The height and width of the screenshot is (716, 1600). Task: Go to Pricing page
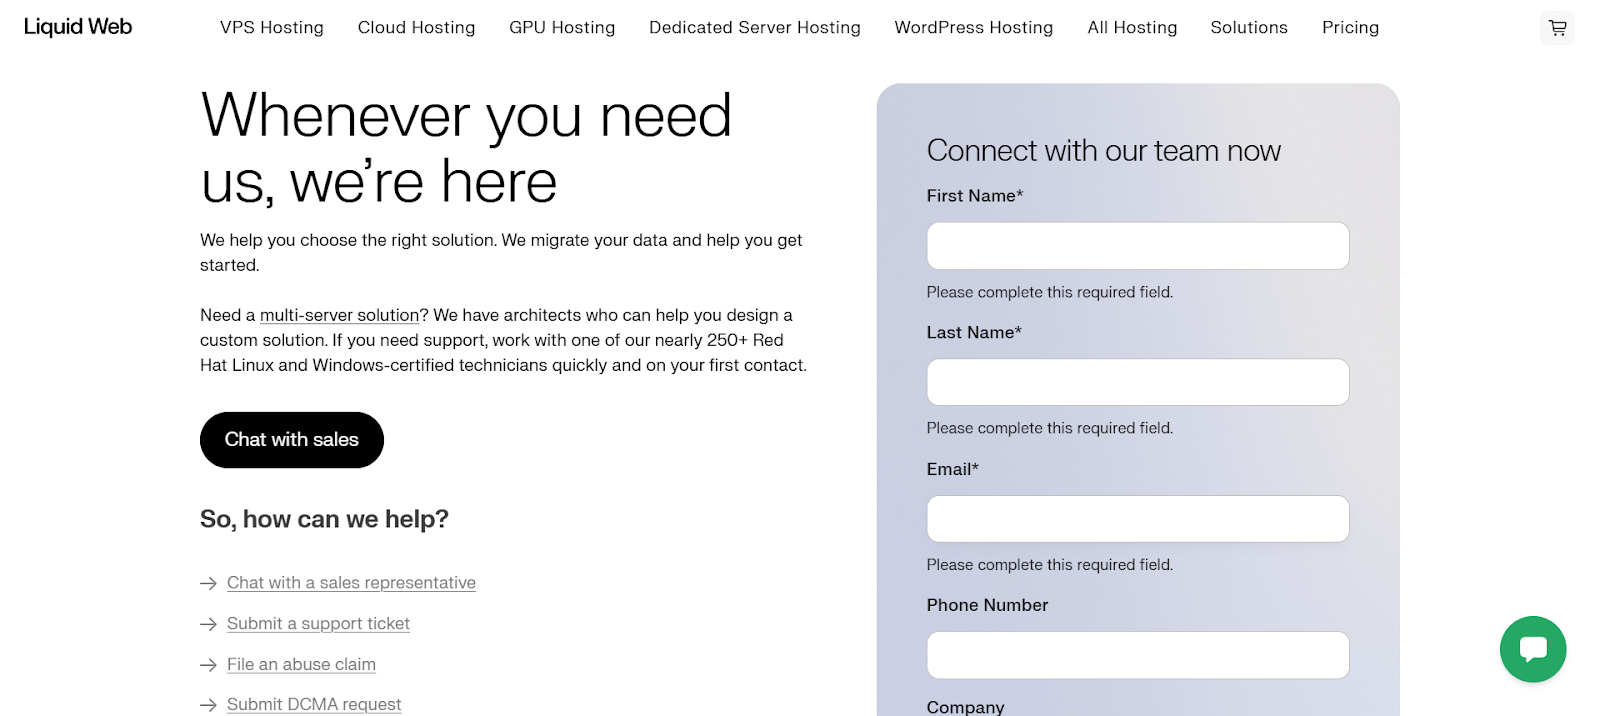[1350, 28]
